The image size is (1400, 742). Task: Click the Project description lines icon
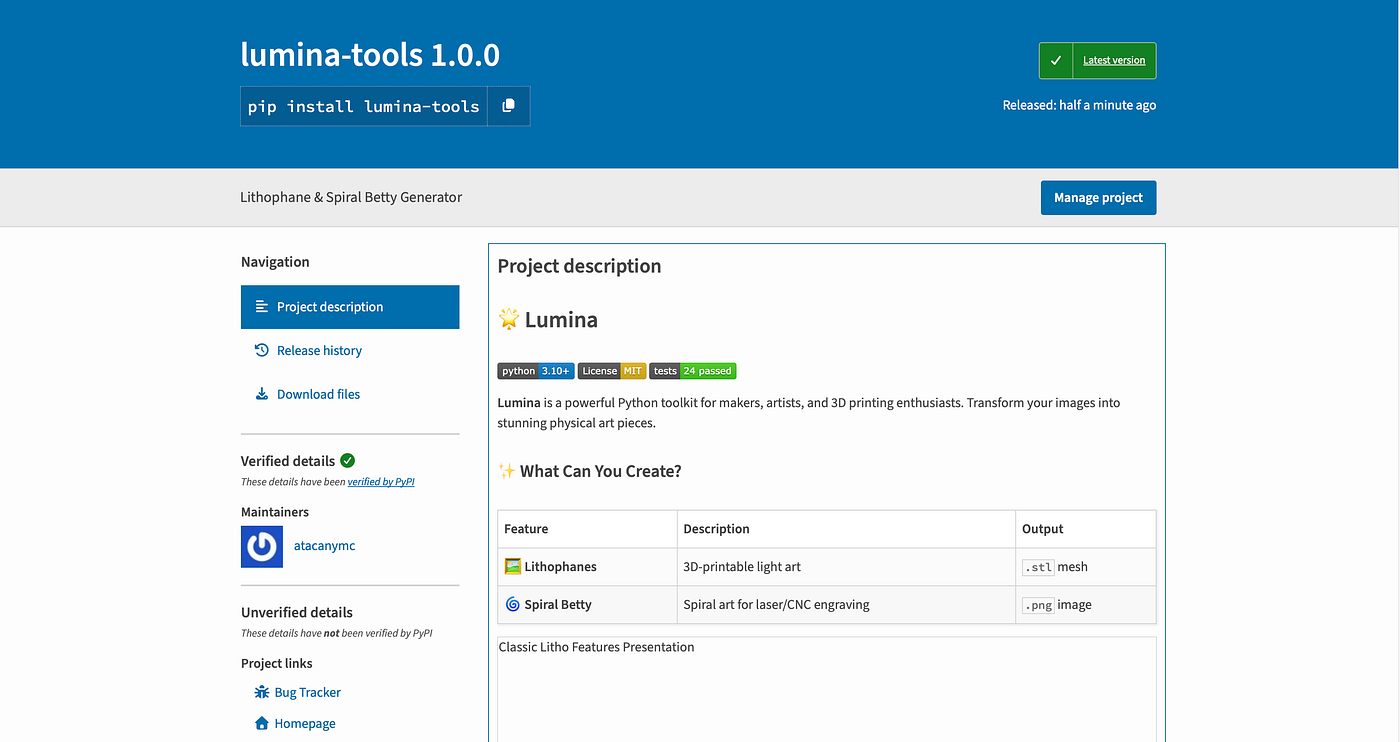262,307
